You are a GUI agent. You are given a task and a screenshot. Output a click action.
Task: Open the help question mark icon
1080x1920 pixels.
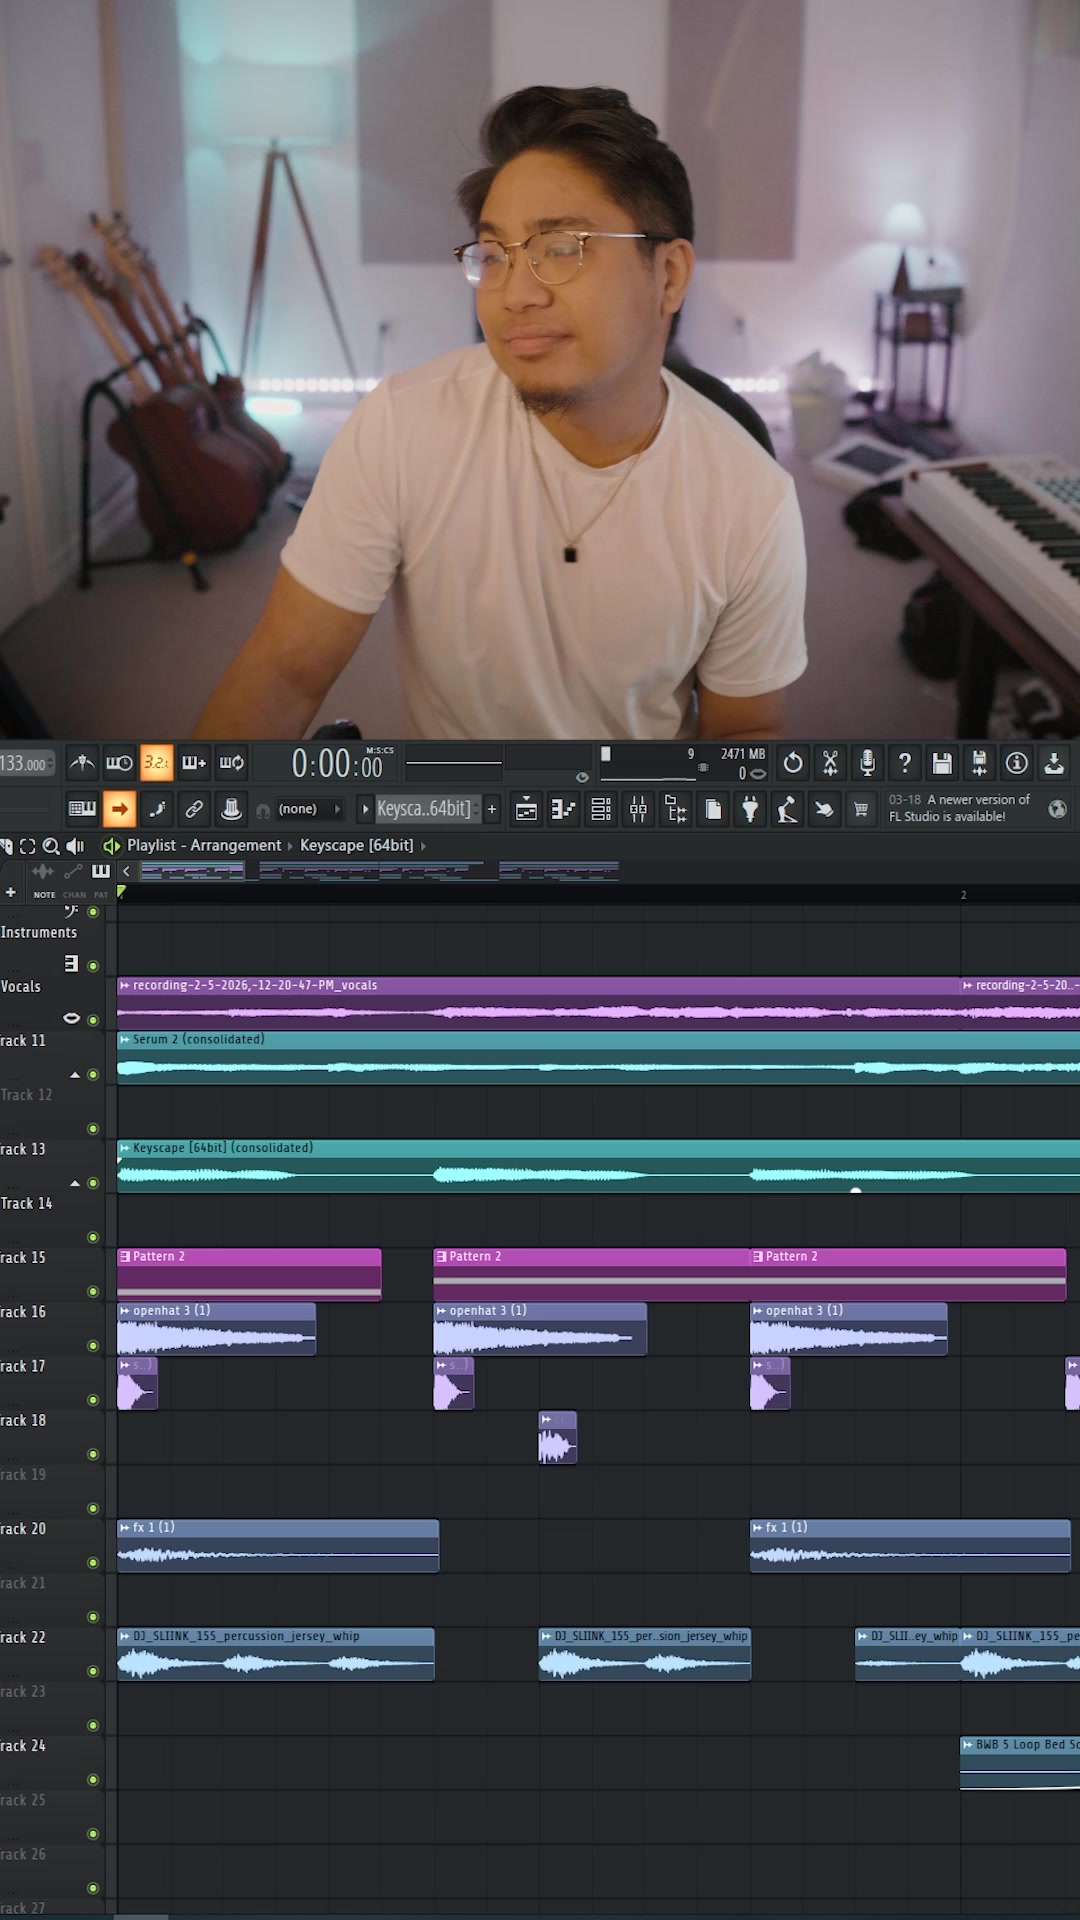pyautogui.click(x=905, y=764)
